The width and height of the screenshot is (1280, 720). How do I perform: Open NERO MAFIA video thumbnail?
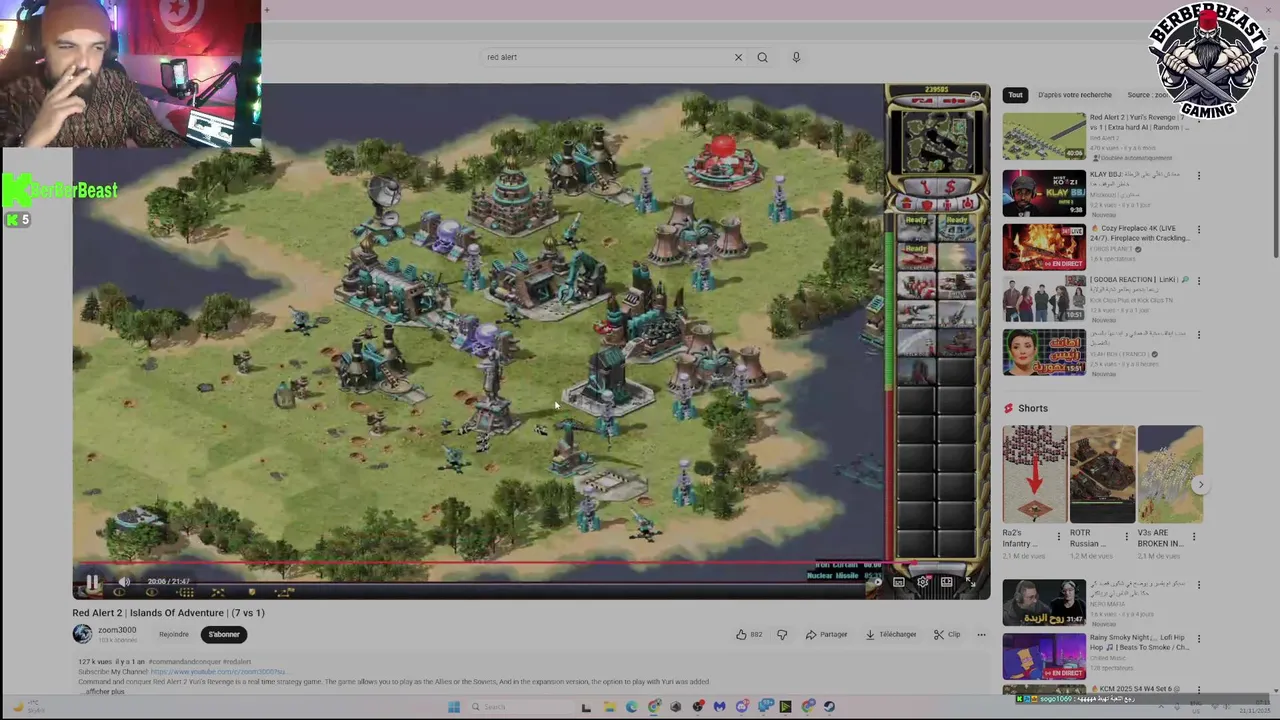pyautogui.click(x=1044, y=602)
